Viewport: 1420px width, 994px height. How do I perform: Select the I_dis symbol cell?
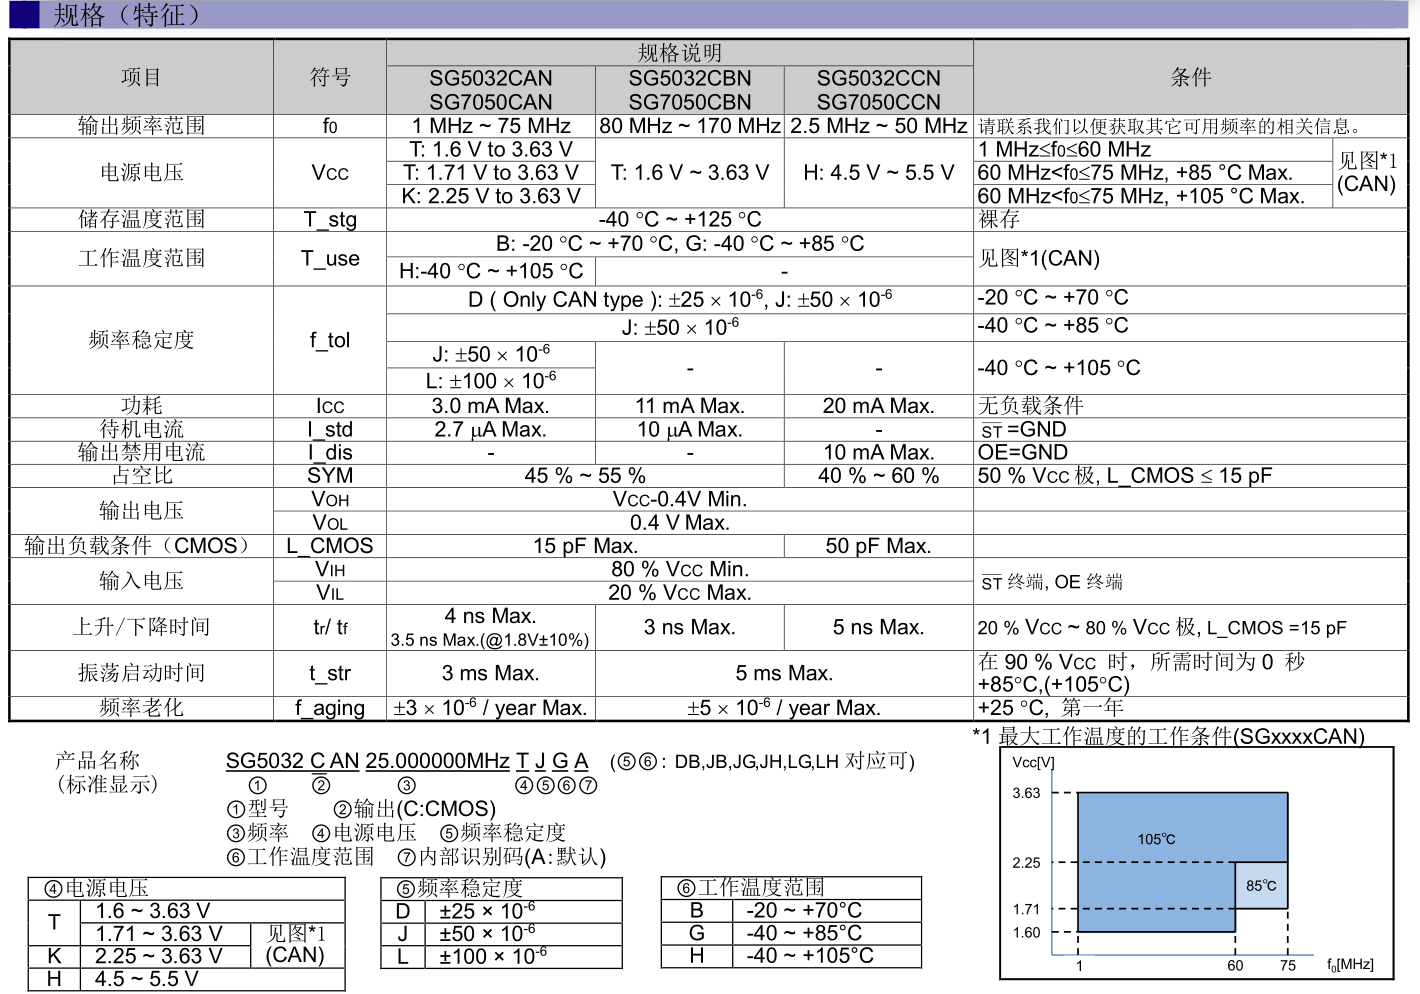[x=330, y=452]
